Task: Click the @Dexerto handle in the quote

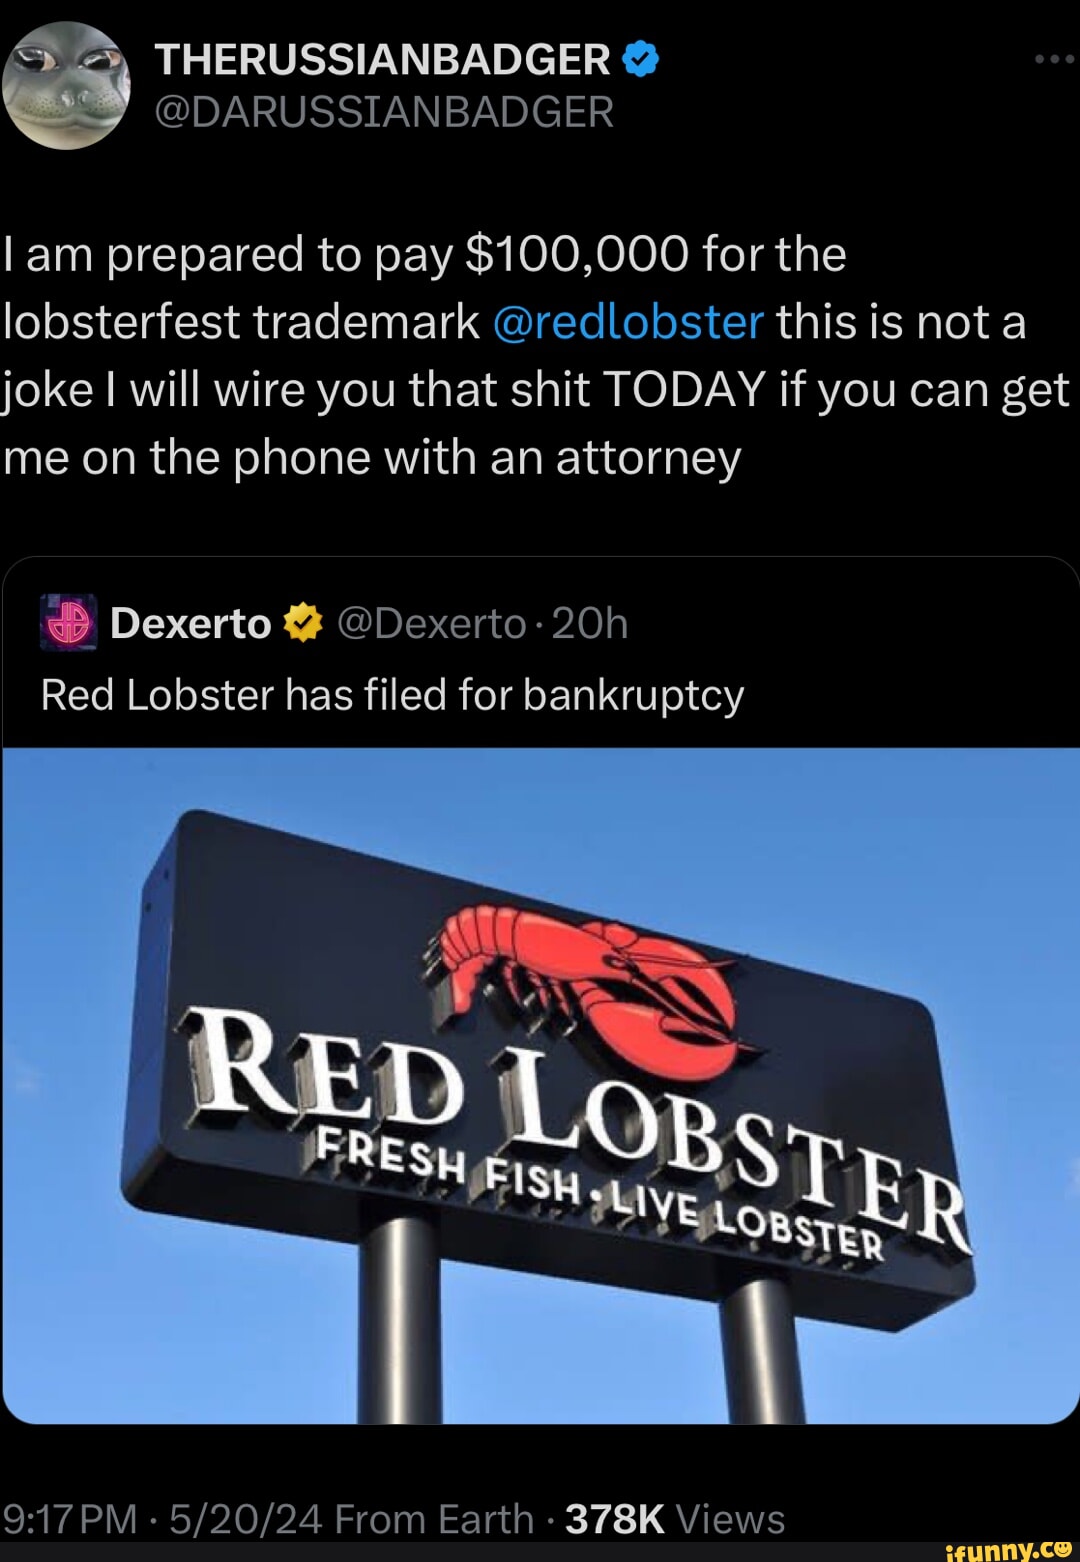Action: pyautogui.click(x=432, y=623)
